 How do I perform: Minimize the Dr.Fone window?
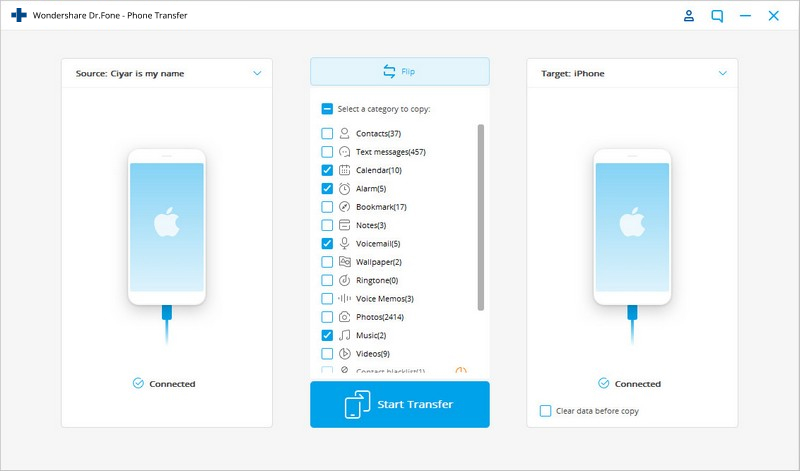pyautogui.click(x=745, y=16)
